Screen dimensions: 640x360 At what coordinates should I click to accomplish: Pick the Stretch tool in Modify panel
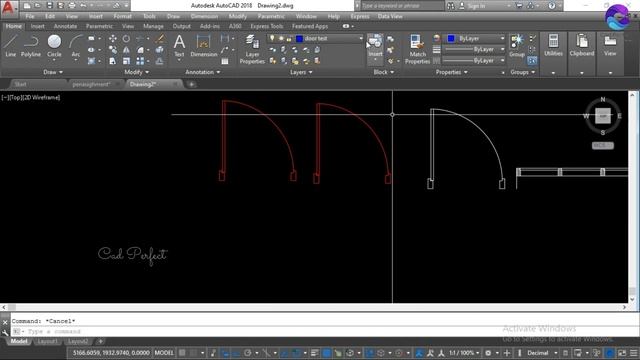point(113,61)
